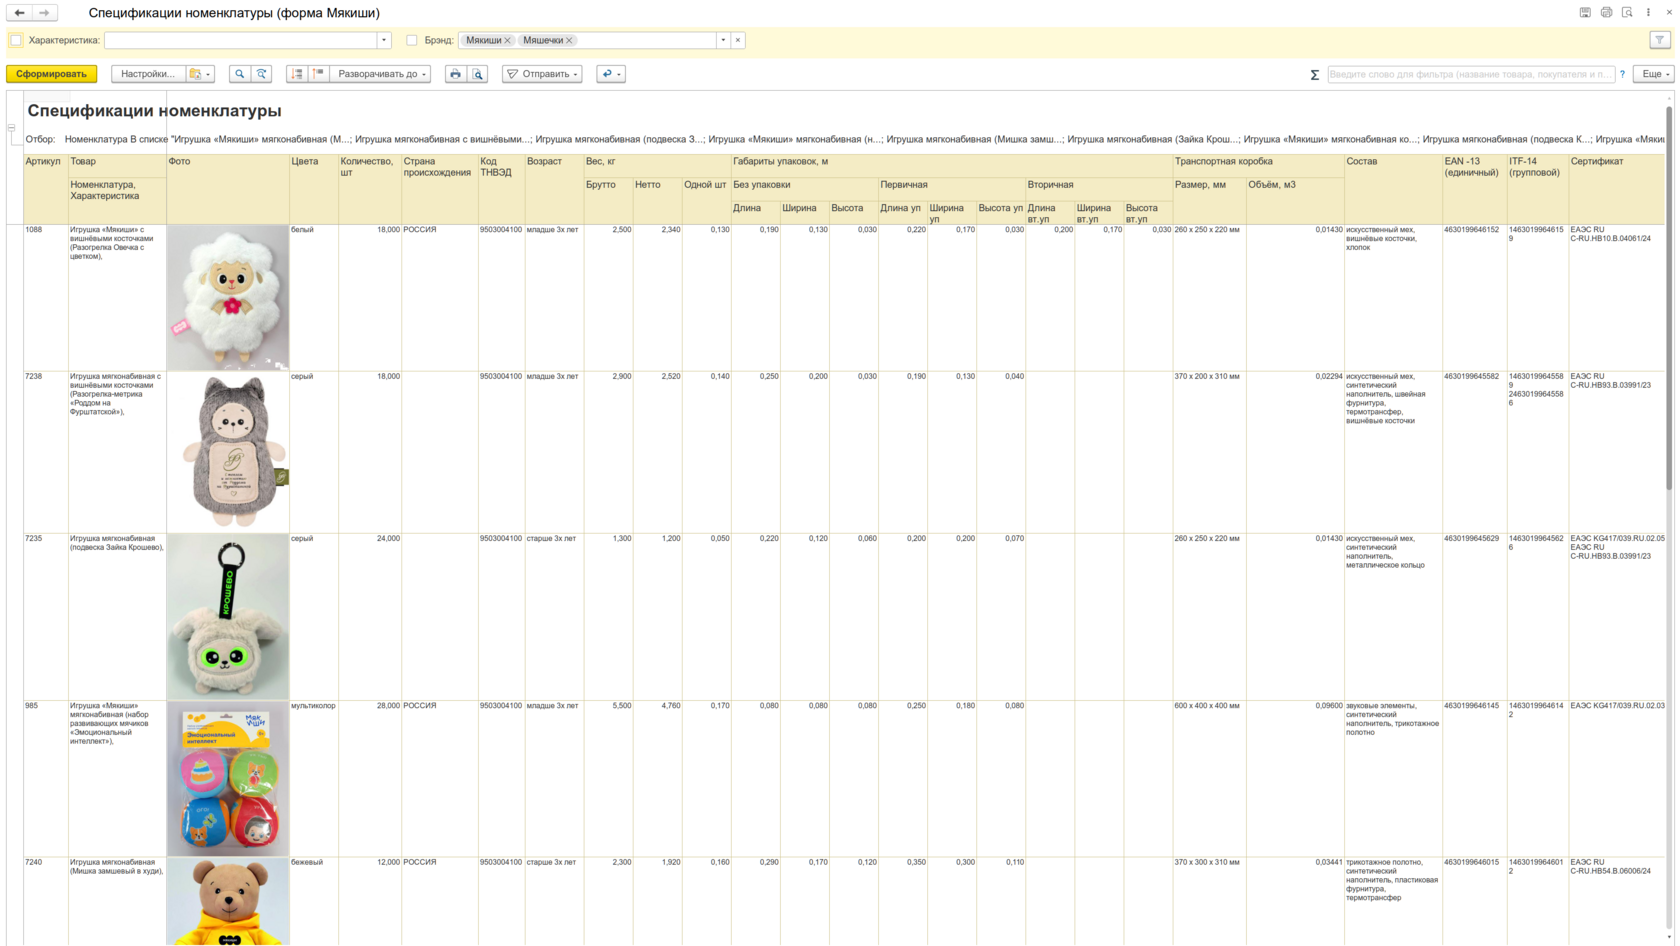Image resolution: width=1680 pixels, height=946 pixels.
Task: Click the find magnifier icon in the toolbar
Action: tap(240, 74)
